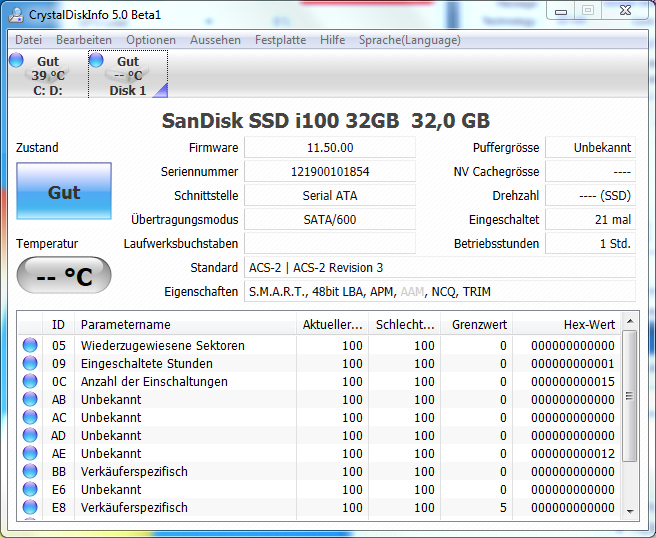Click the NV Cachegrösse value field

[590, 172]
